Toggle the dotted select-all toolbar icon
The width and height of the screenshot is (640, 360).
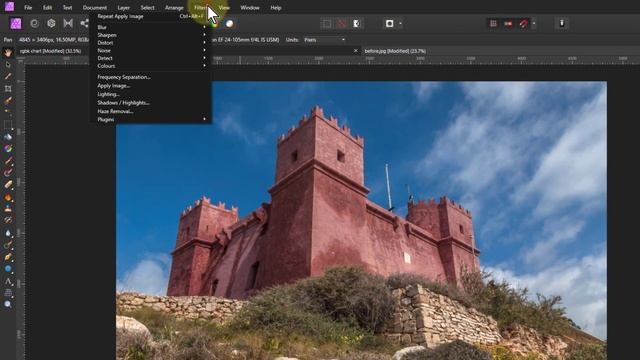pyautogui.click(x=327, y=24)
